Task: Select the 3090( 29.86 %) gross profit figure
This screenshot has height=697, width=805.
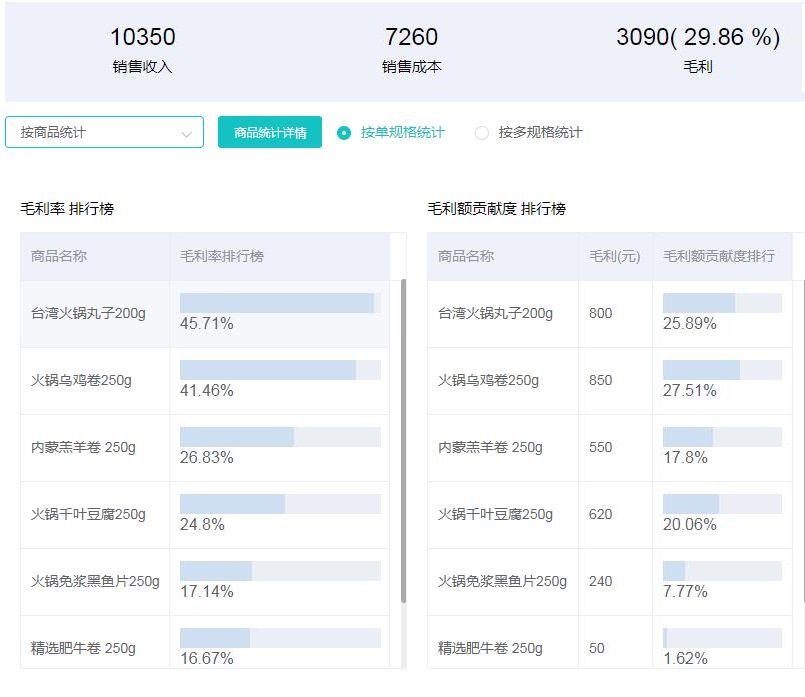Action: click(698, 37)
